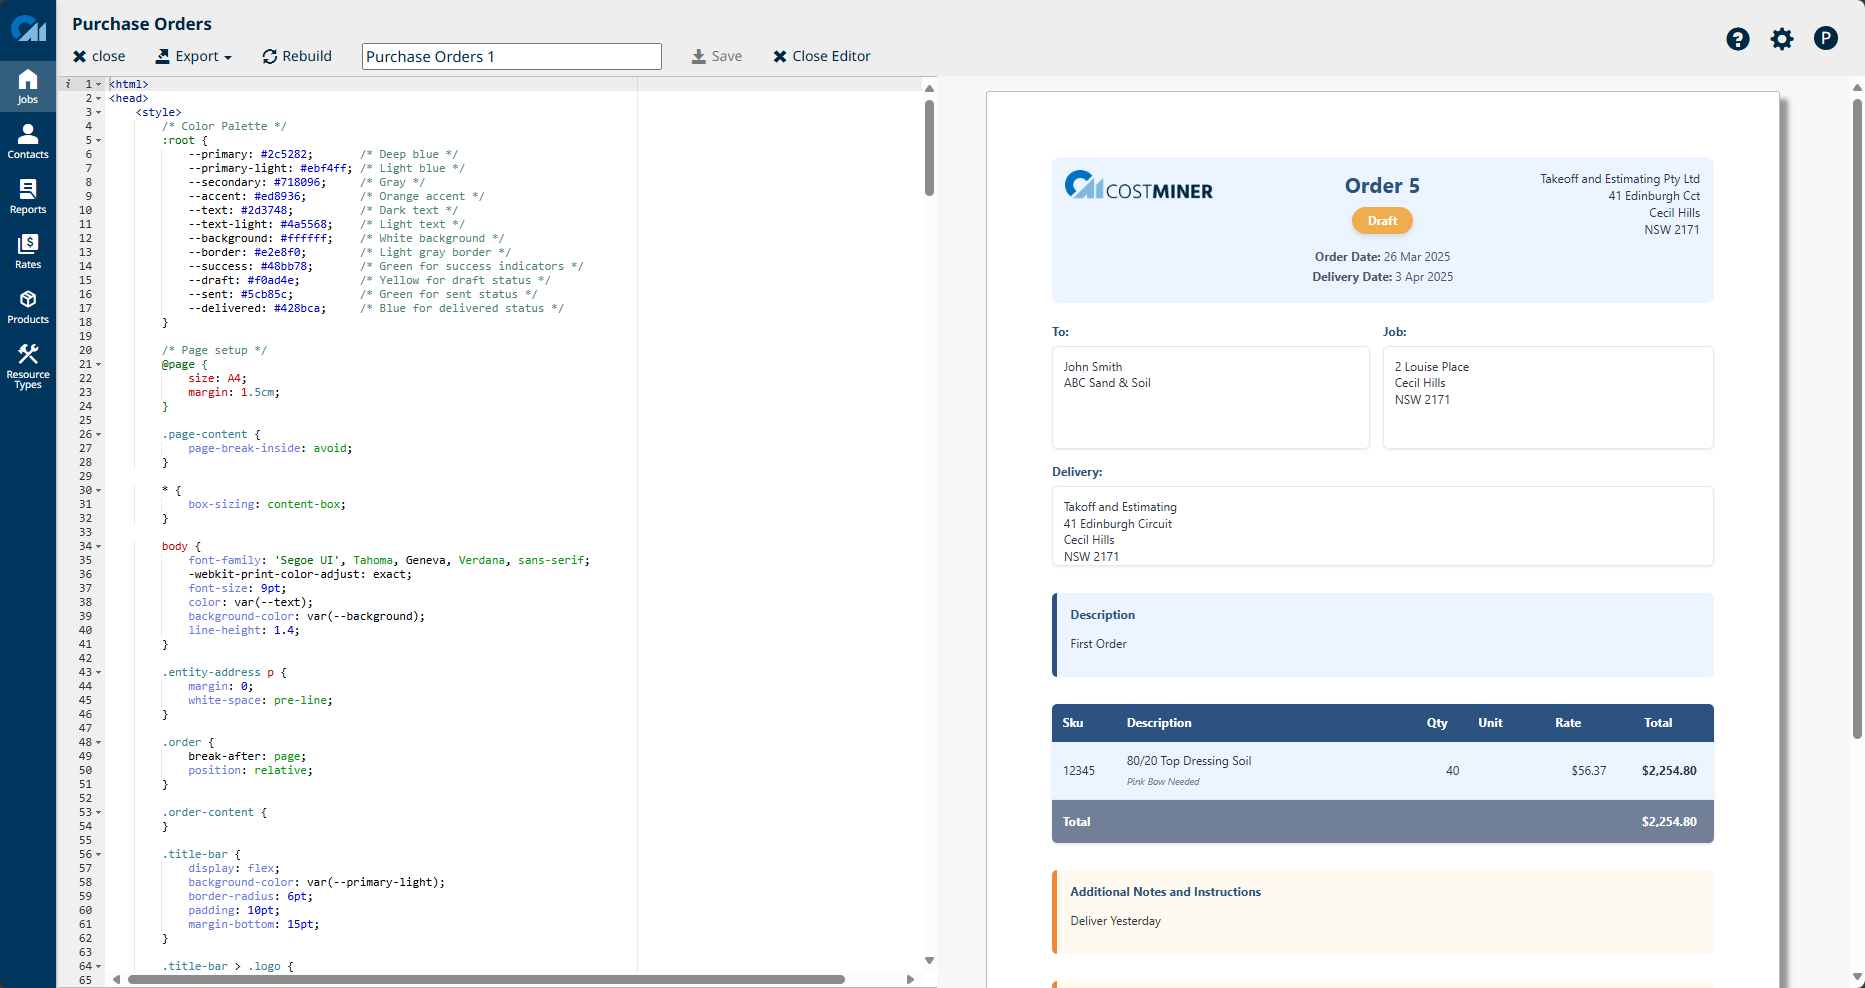Click the Total row at table bottom
Image resolution: width=1865 pixels, height=988 pixels.
pyautogui.click(x=1382, y=822)
